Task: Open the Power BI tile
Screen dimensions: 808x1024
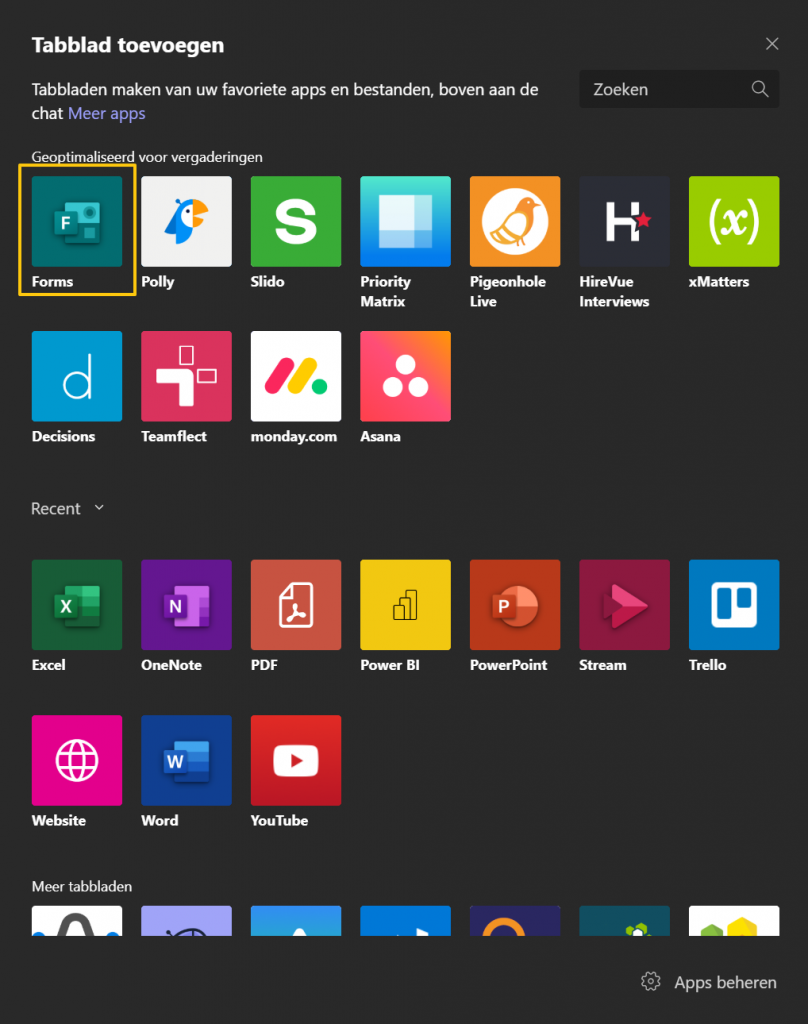Action: click(406, 605)
